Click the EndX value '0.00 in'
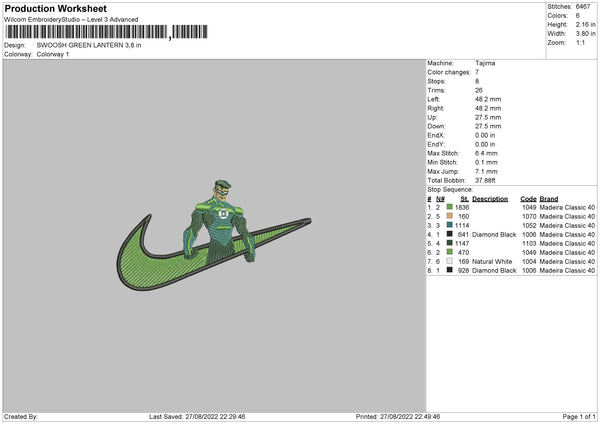 coord(485,135)
